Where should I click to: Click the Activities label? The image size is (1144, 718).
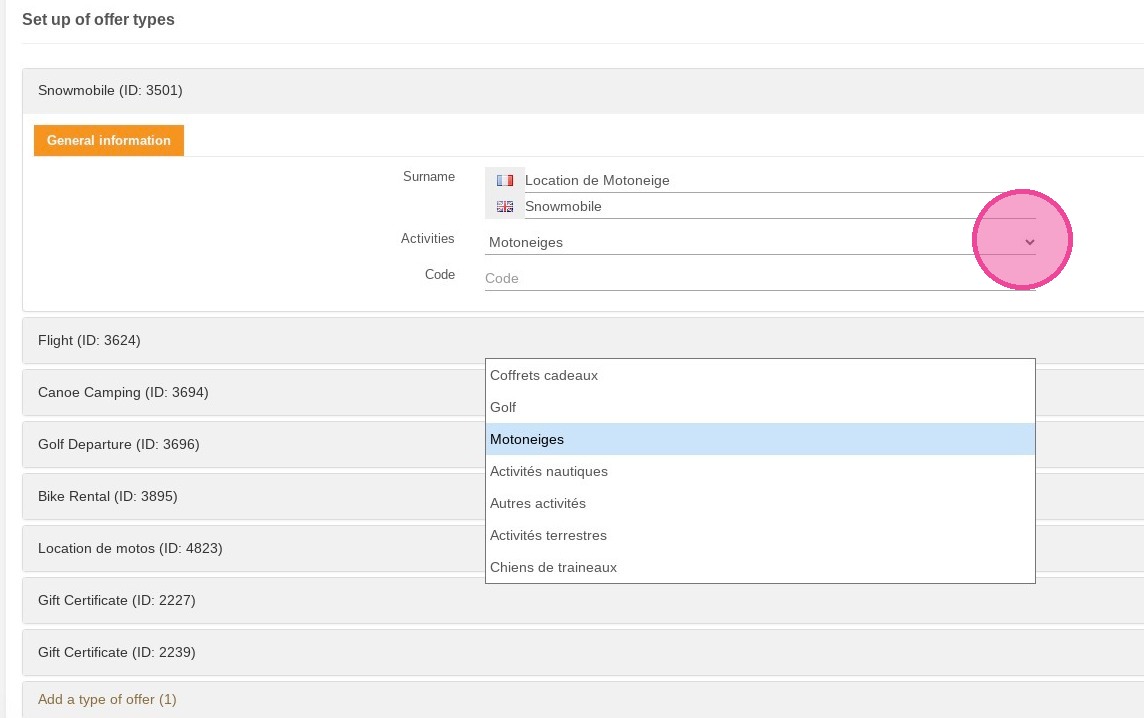click(428, 239)
